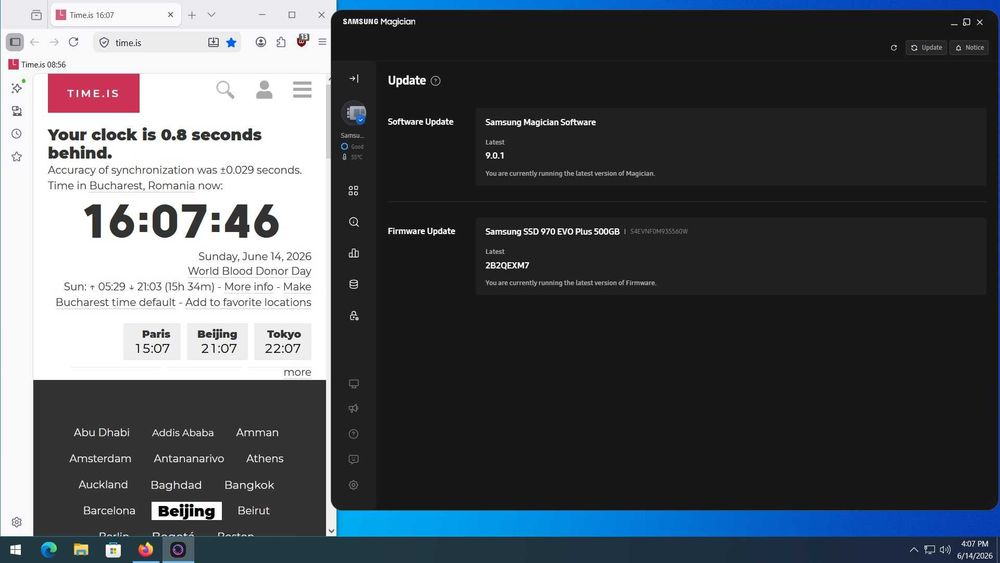This screenshot has width=1000, height=563.
Task: Click the Update button in Magician header
Action: point(926,48)
